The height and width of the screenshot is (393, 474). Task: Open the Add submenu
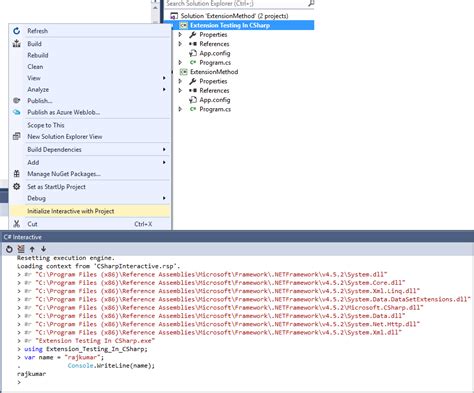coord(90,162)
